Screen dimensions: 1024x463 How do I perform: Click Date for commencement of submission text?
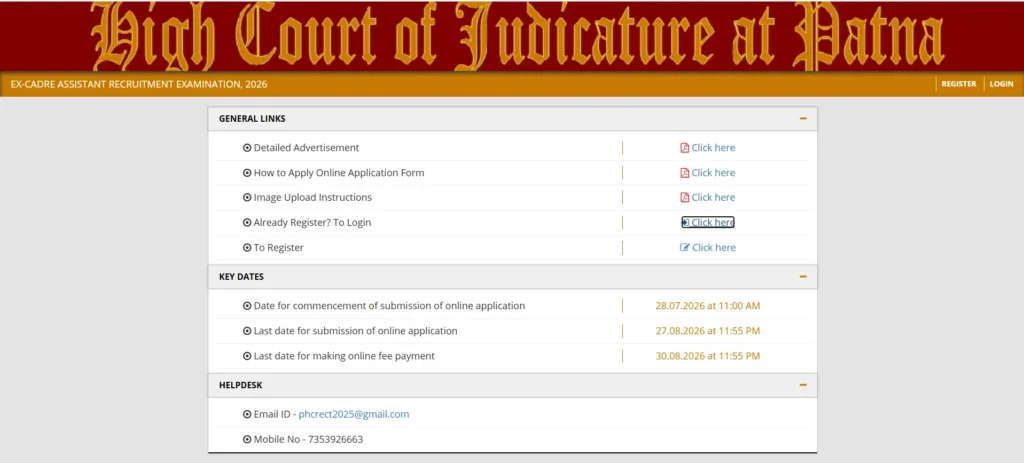[x=389, y=306]
